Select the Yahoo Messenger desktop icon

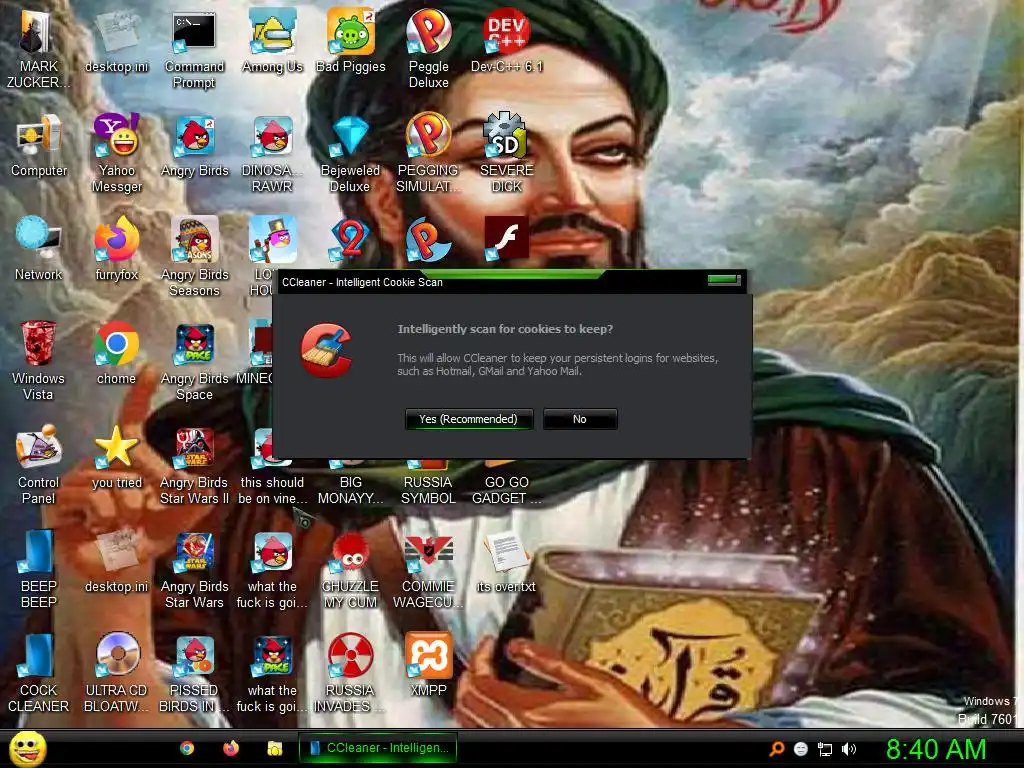click(117, 154)
